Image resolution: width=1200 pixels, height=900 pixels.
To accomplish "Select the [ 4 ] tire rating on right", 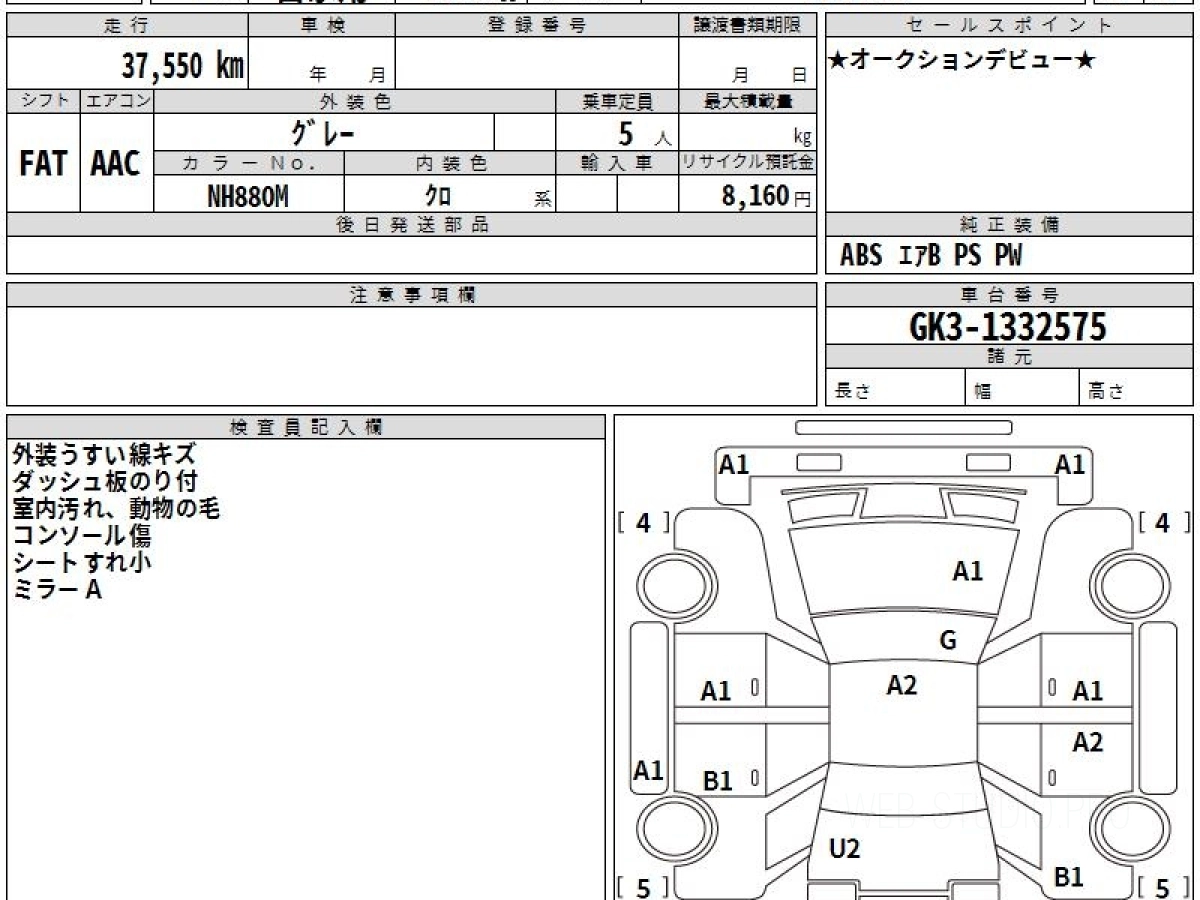I will click(1164, 522).
